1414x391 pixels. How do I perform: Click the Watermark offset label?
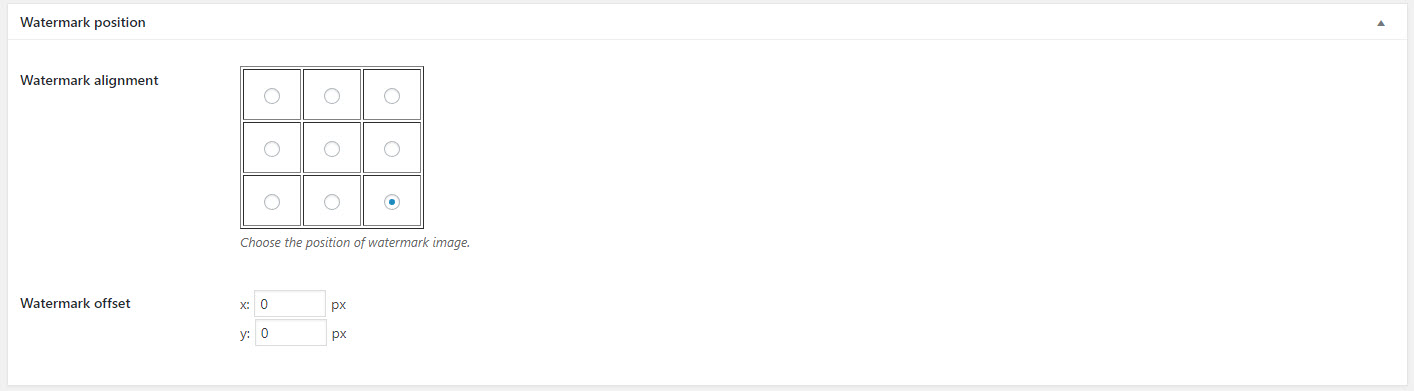tap(75, 303)
